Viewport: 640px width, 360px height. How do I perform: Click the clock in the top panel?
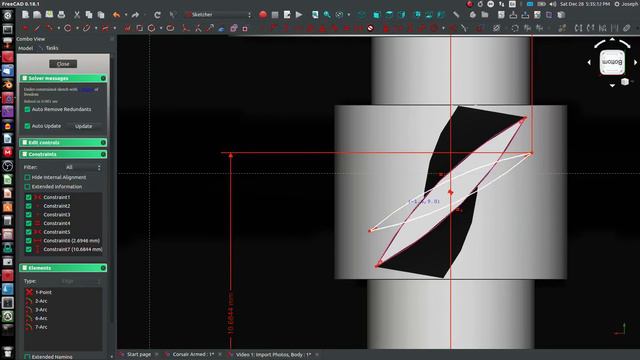click(584, 4)
